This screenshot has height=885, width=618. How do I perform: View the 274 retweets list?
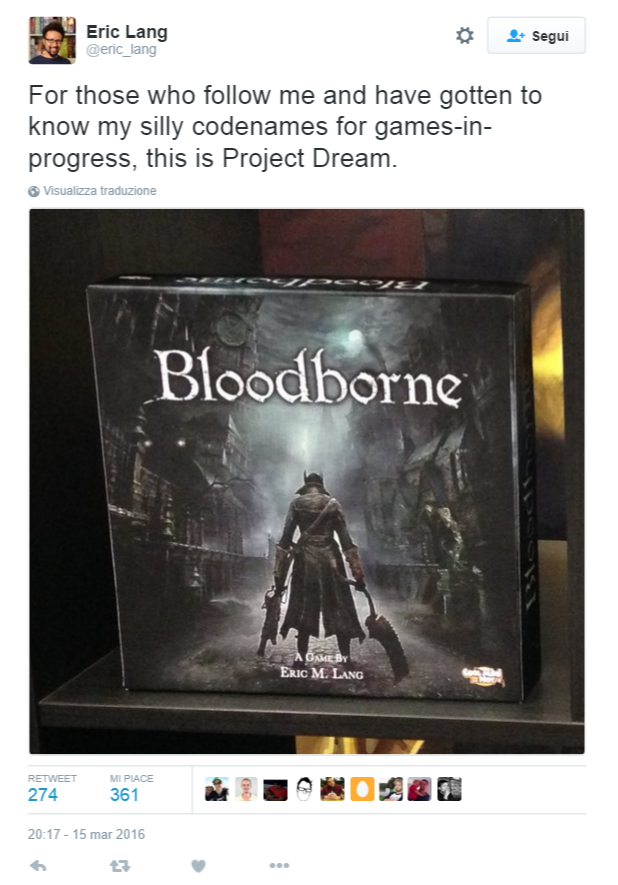click(43, 795)
